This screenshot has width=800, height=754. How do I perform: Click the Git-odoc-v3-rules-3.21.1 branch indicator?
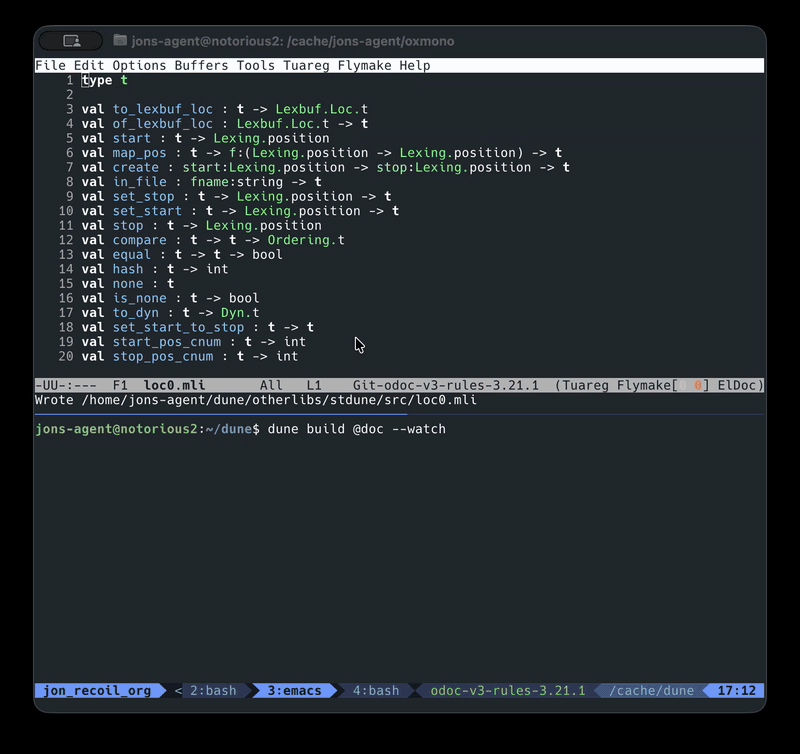point(445,385)
